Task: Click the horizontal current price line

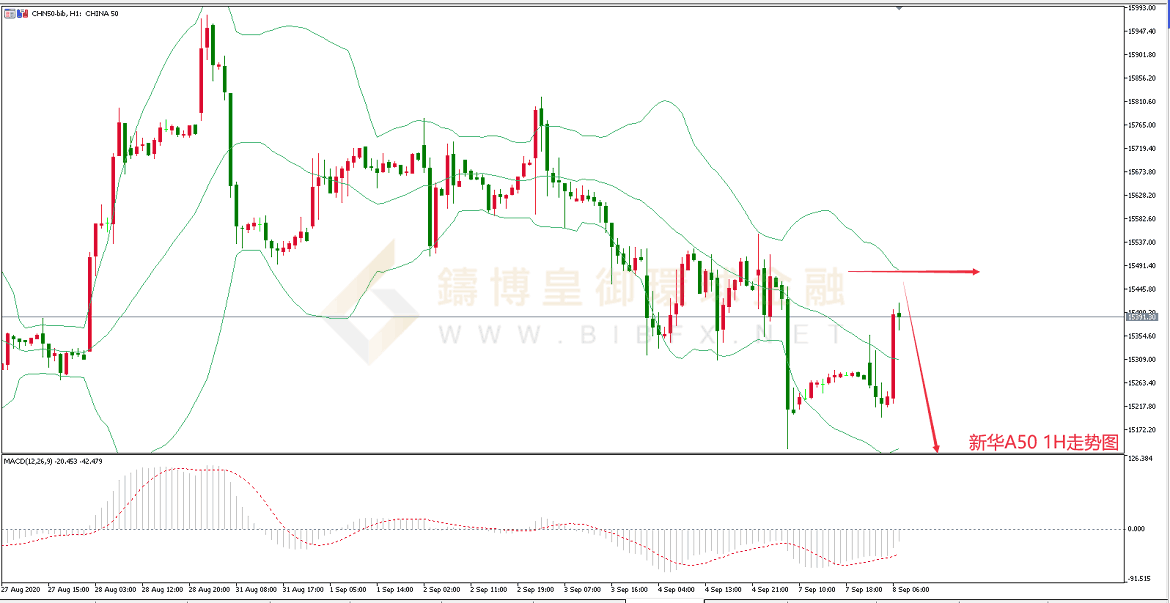Action: click(500, 316)
